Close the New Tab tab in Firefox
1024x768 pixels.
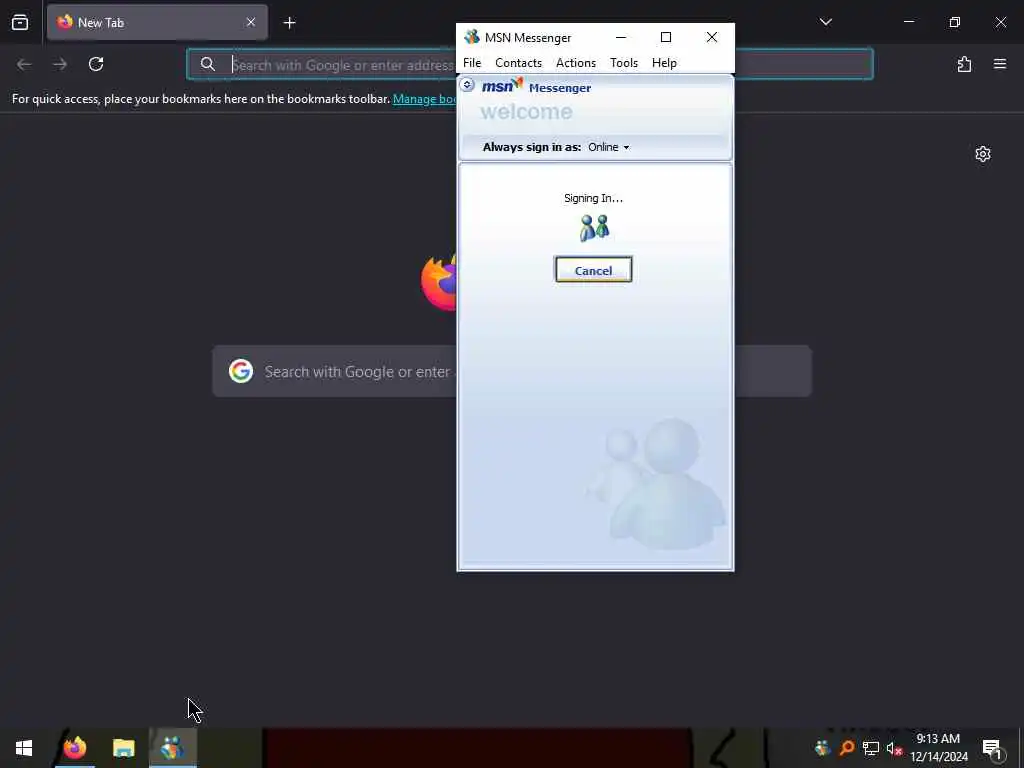[250, 22]
